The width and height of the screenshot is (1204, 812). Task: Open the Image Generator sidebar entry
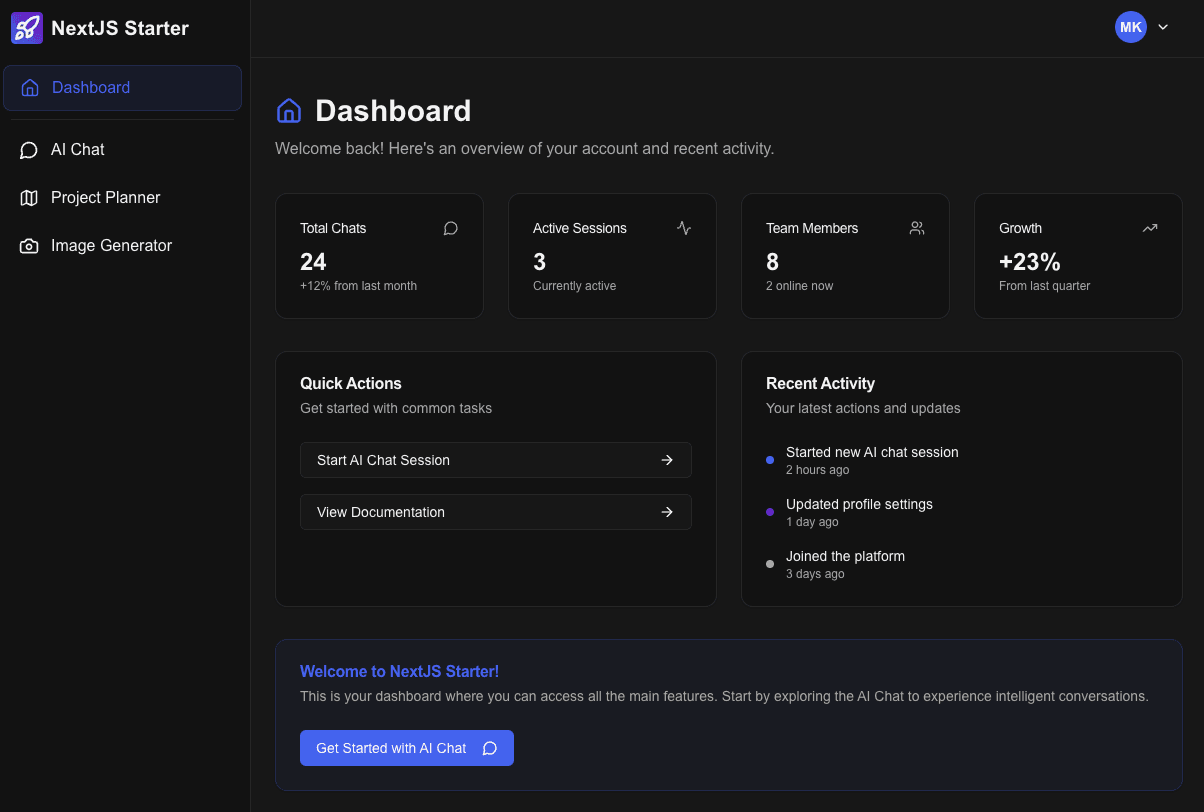point(111,245)
